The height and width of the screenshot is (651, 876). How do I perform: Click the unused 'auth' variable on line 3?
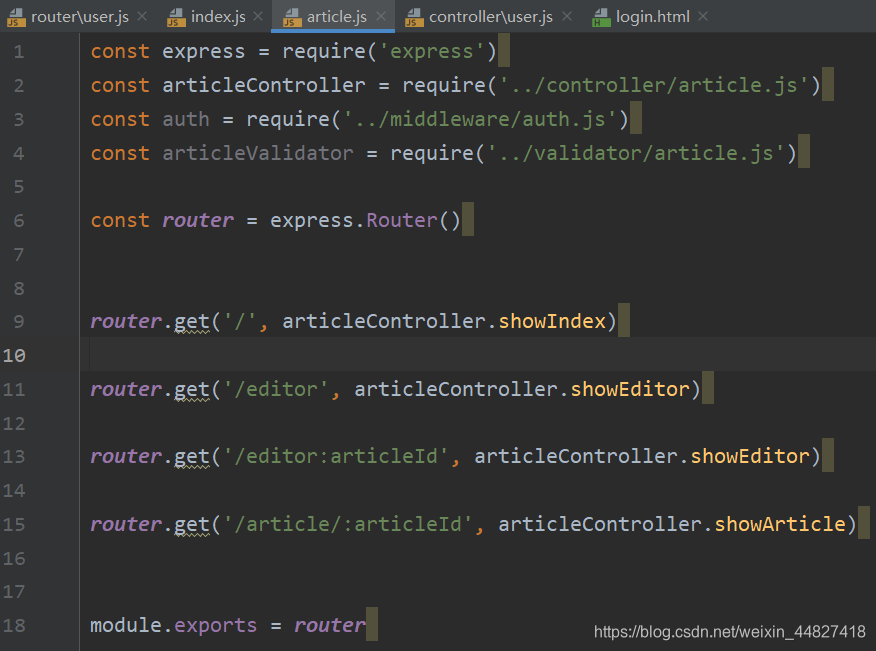pos(185,119)
